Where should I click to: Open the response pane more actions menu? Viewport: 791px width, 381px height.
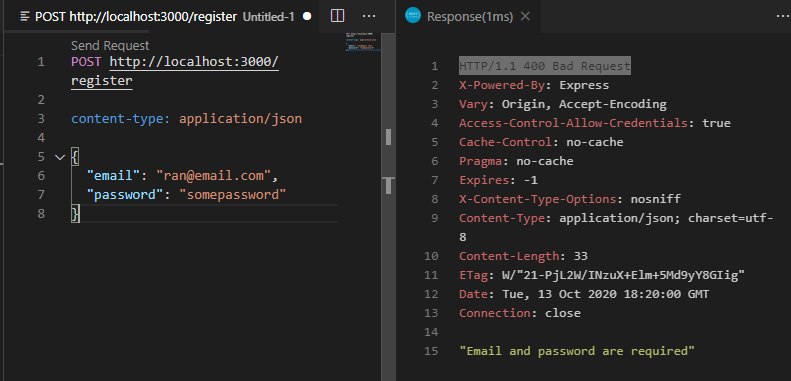[x=783, y=16]
